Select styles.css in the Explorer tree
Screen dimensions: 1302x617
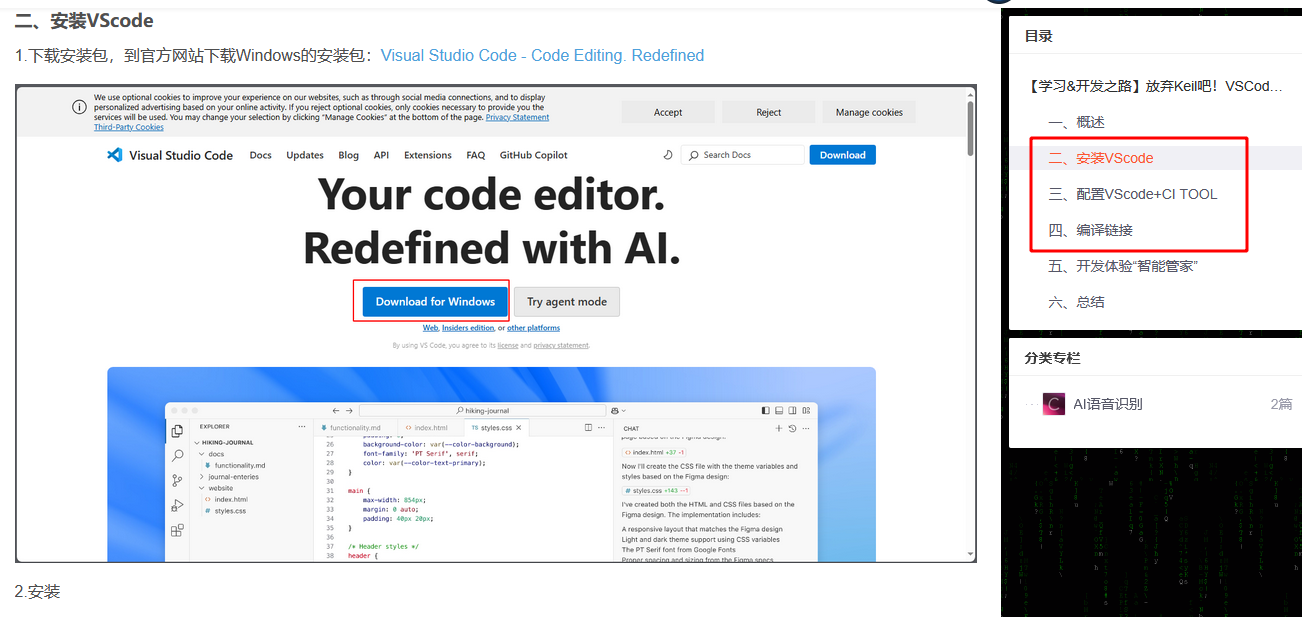(225, 511)
